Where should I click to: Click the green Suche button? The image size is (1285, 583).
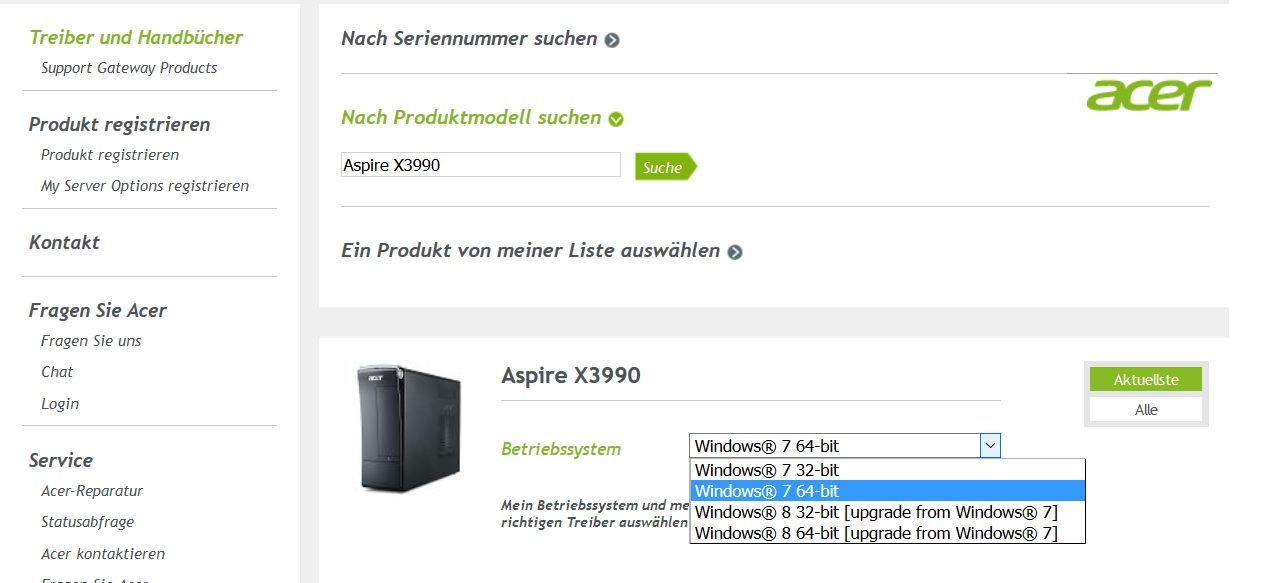point(665,167)
